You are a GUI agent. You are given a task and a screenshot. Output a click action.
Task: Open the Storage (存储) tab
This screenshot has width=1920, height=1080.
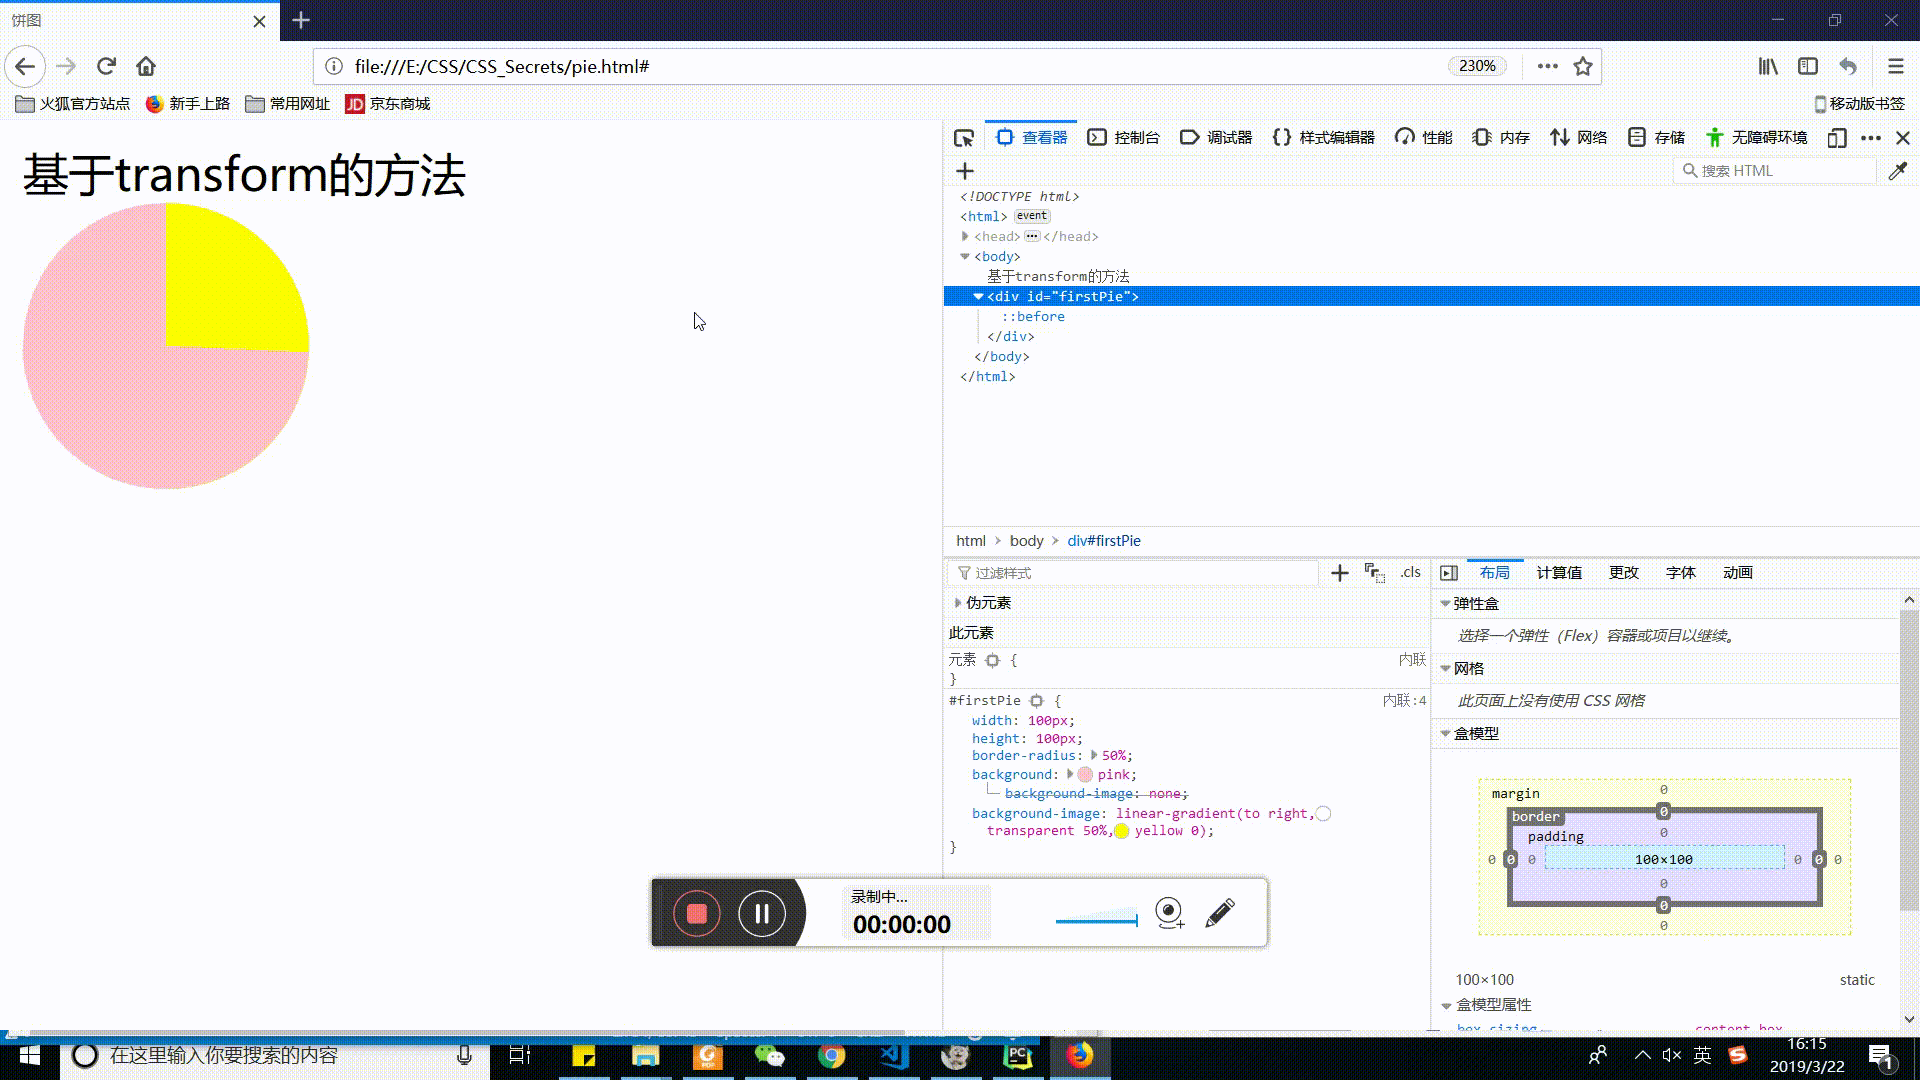[1657, 138]
